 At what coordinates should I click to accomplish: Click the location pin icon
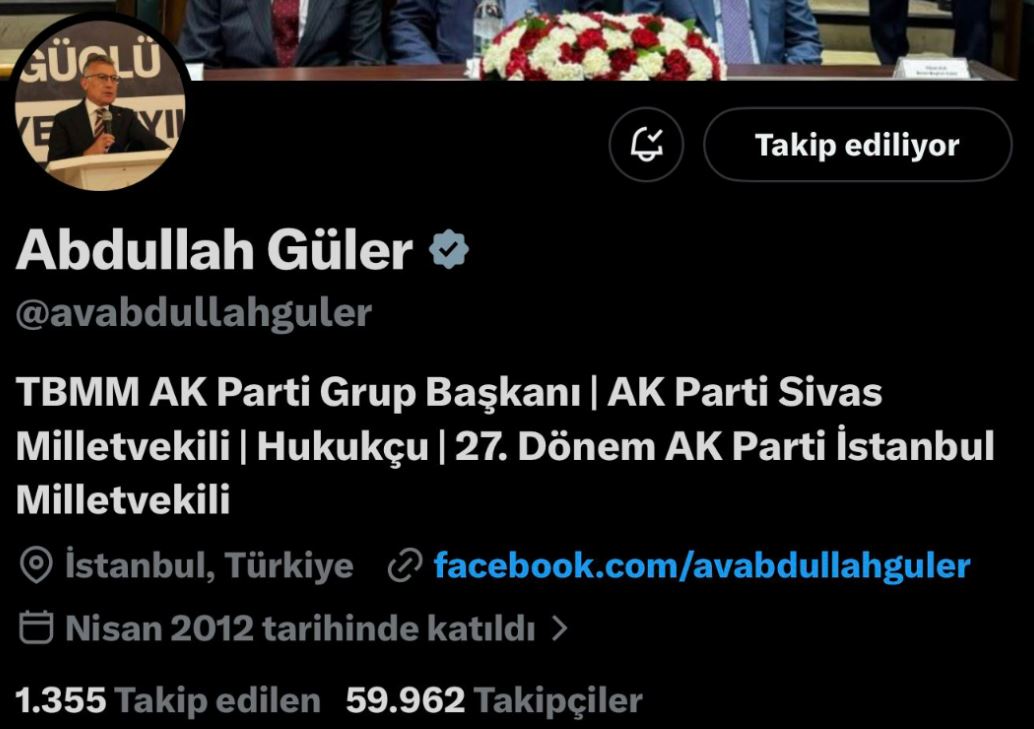36,565
